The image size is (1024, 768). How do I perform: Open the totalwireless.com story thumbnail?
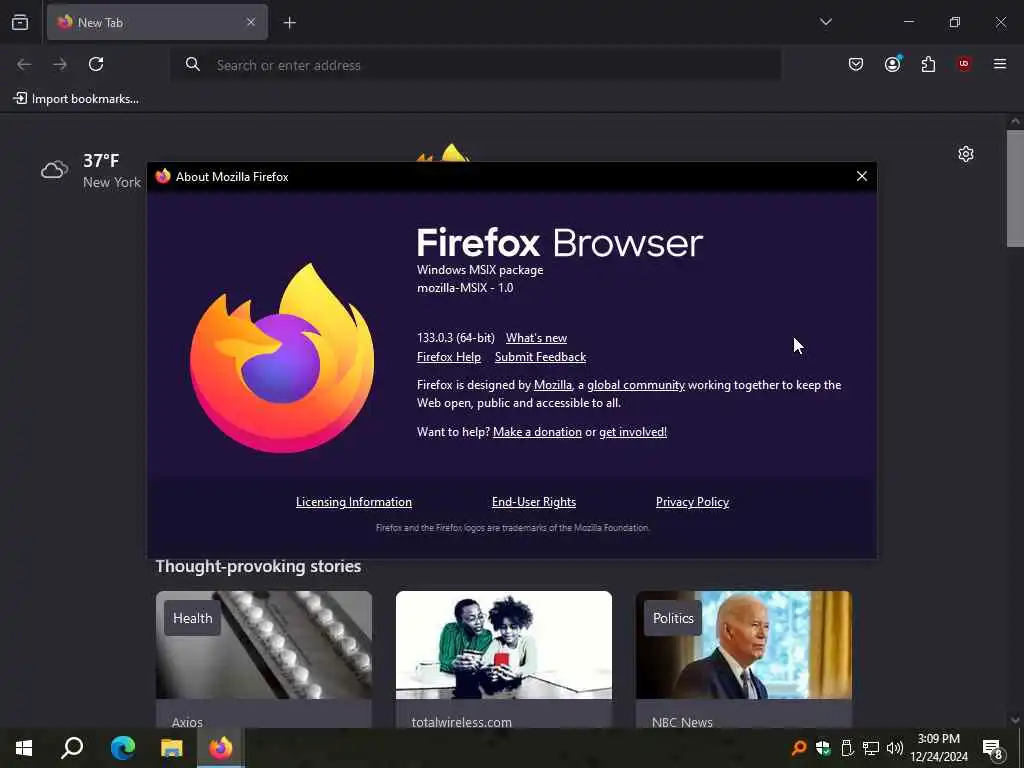coord(504,645)
